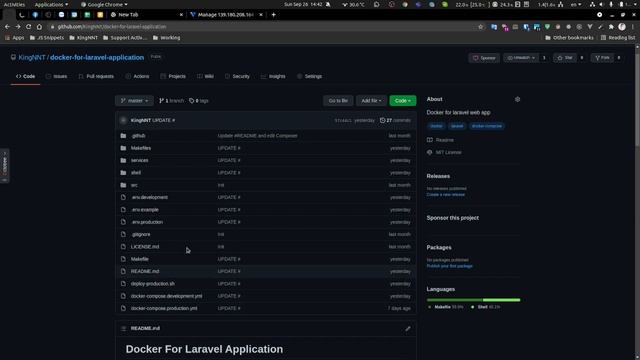Reload the page

pos(28,27)
